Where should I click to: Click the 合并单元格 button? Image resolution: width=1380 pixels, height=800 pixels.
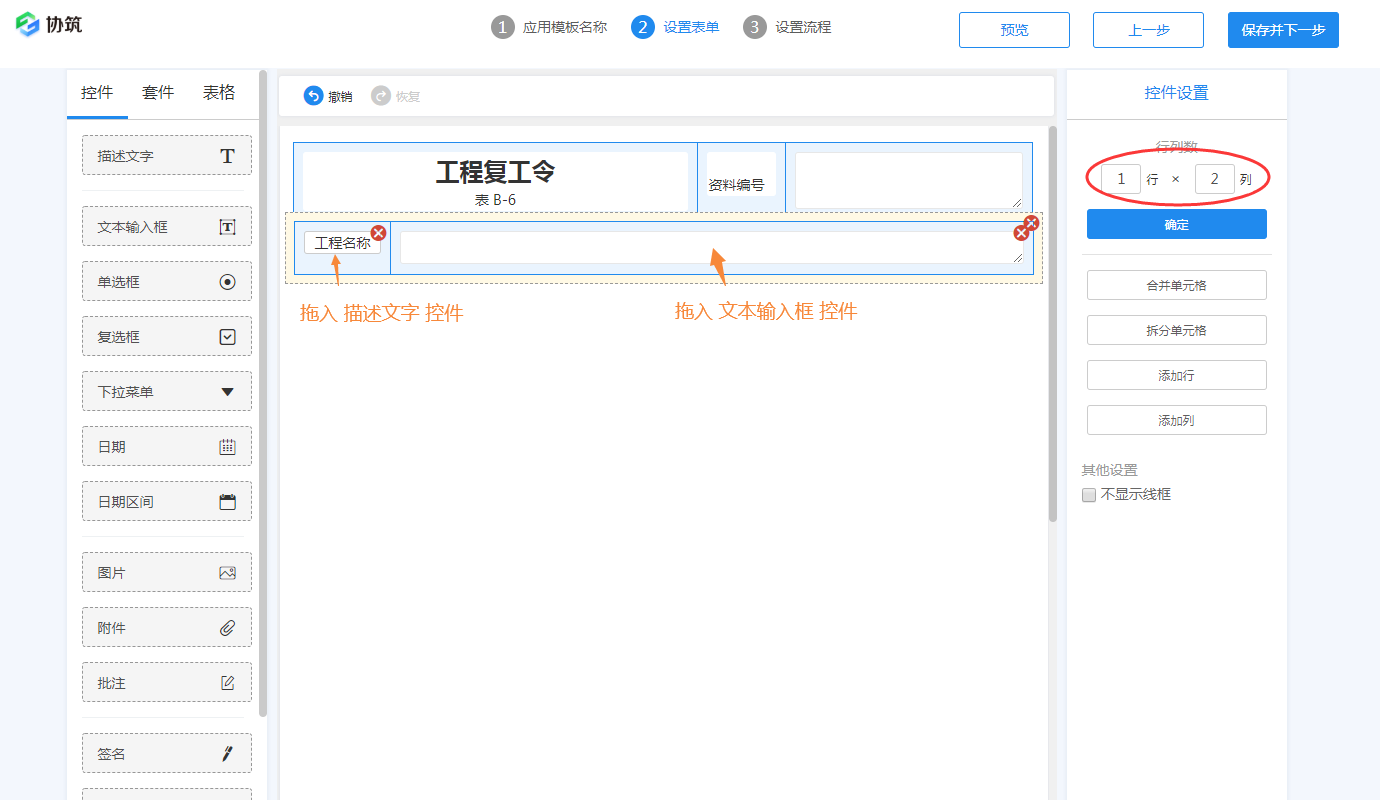[1176, 285]
